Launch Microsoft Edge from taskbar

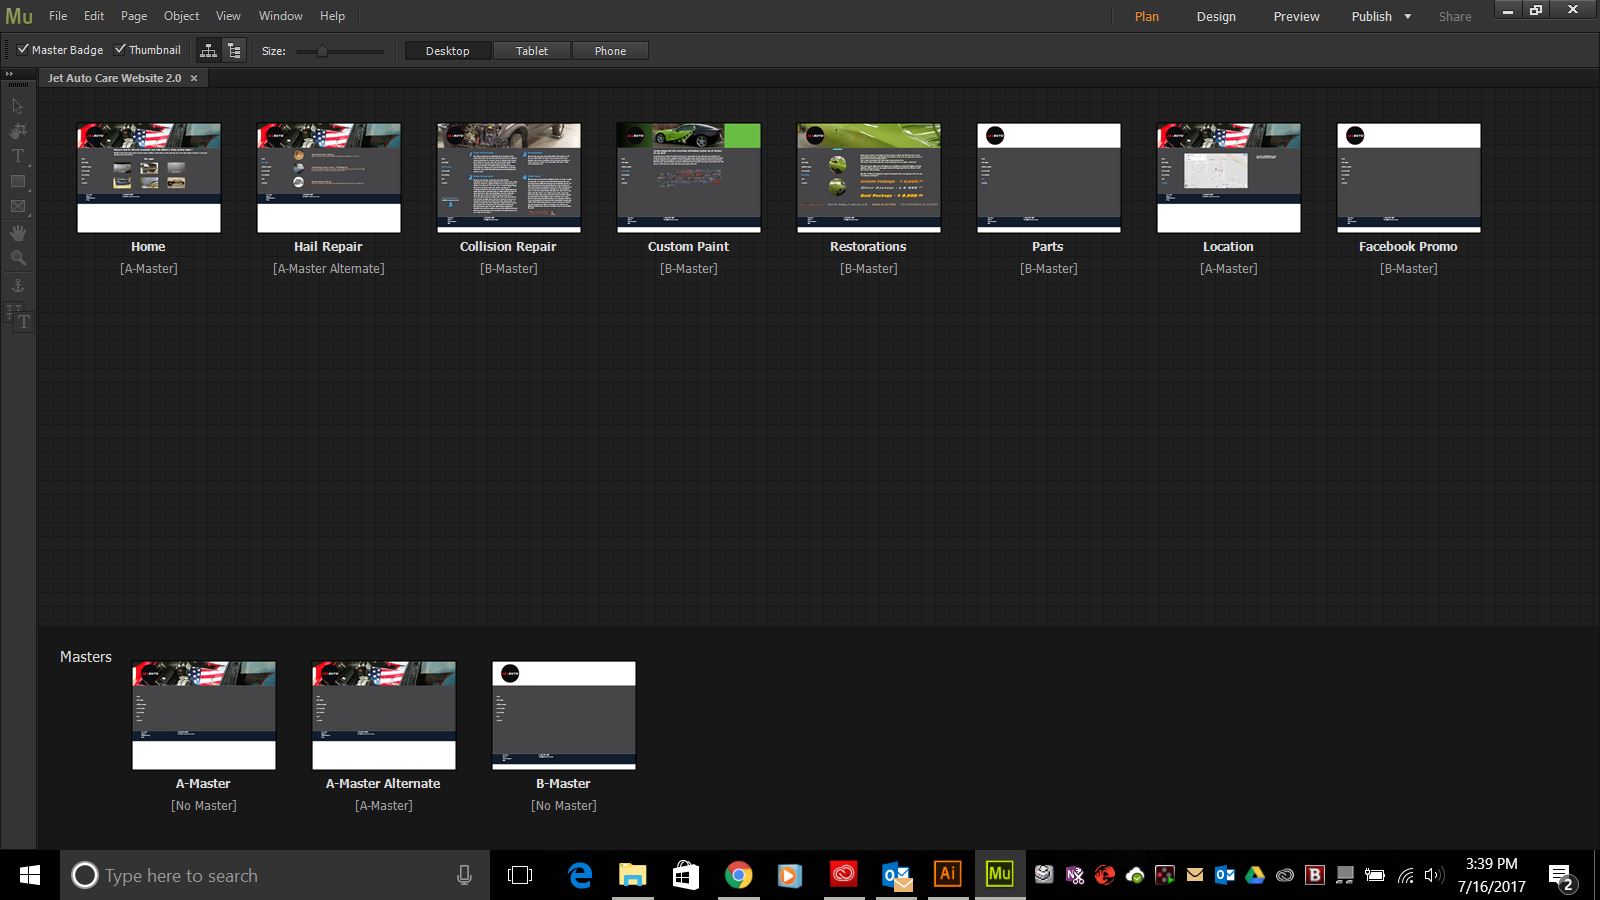[580, 875]
